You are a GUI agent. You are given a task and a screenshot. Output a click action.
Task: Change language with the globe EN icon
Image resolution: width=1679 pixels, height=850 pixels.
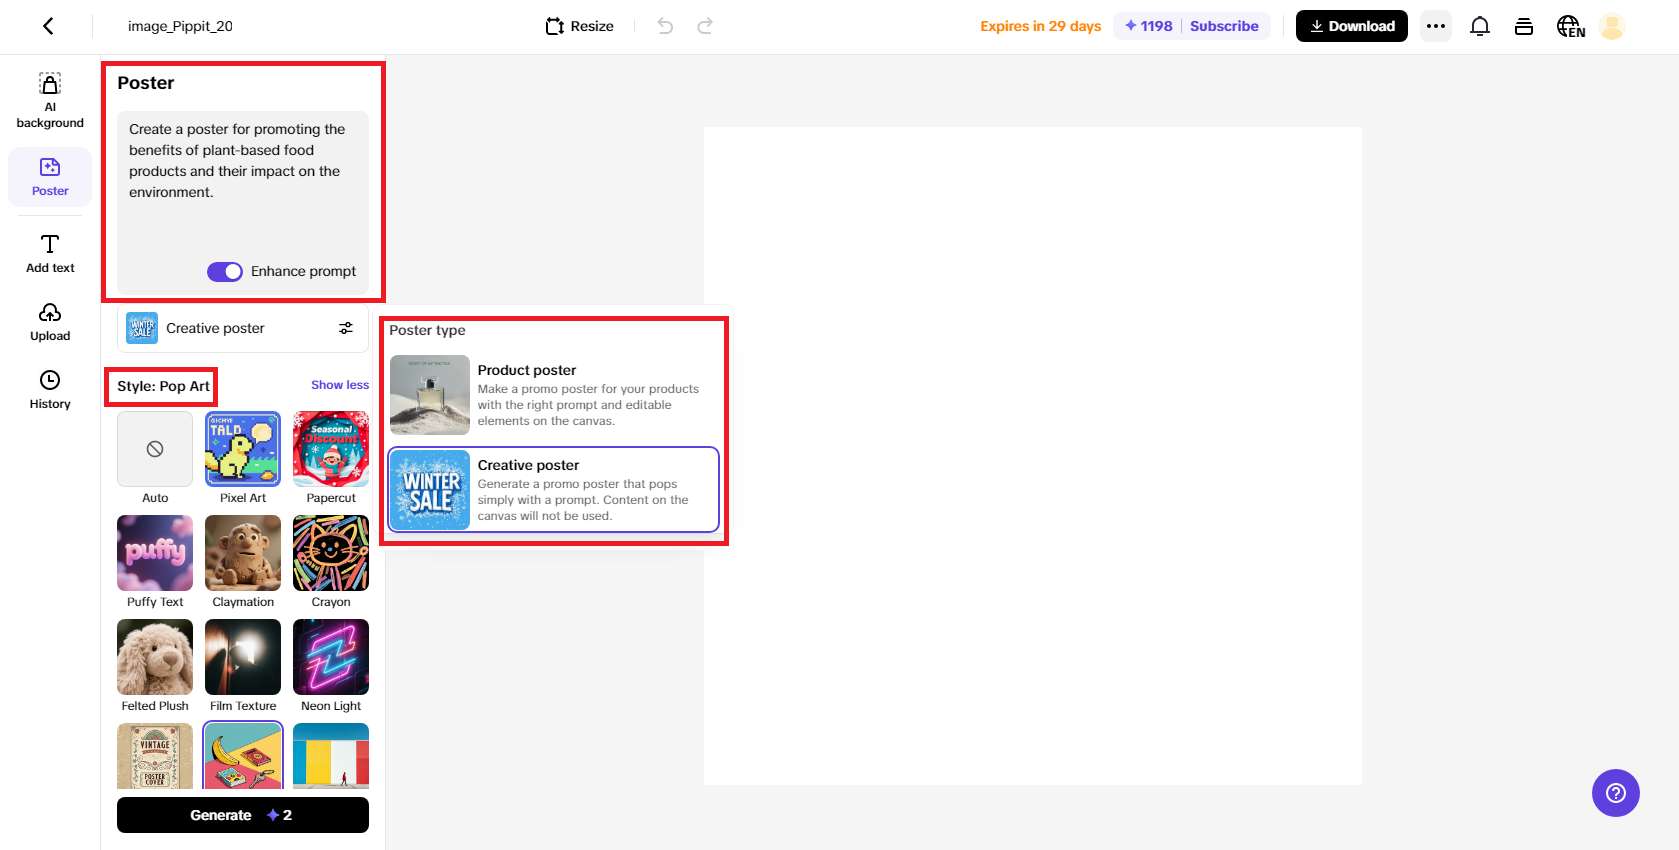pos(1570,26)
